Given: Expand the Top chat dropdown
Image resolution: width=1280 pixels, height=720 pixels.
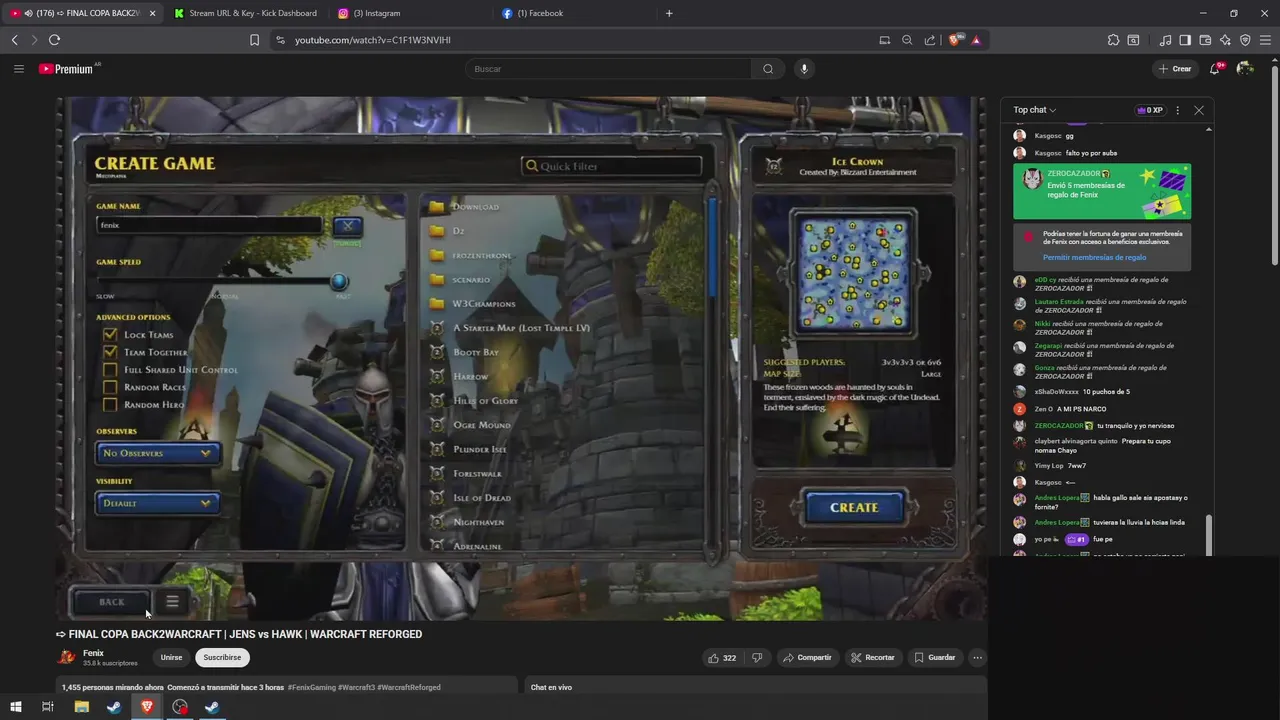Looking at the screenshot, I should (x=1034, y=110).
